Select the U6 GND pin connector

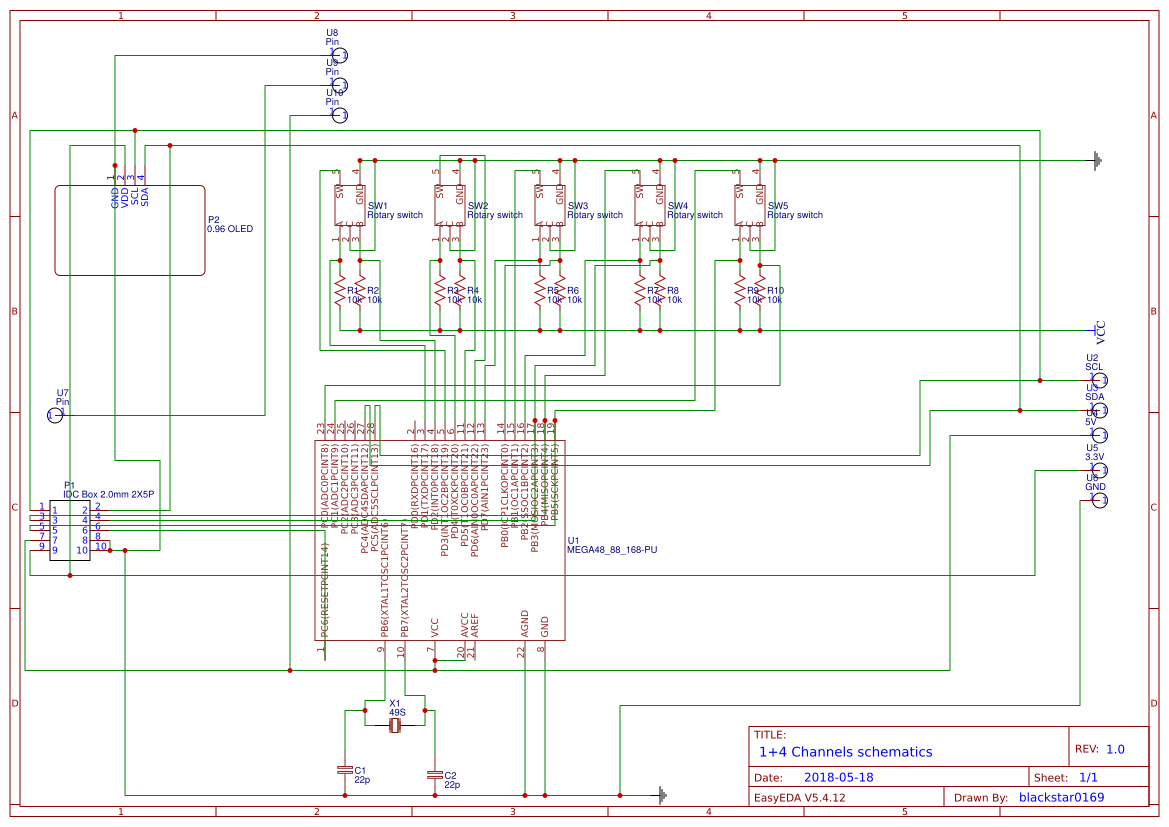[1098, 500]
